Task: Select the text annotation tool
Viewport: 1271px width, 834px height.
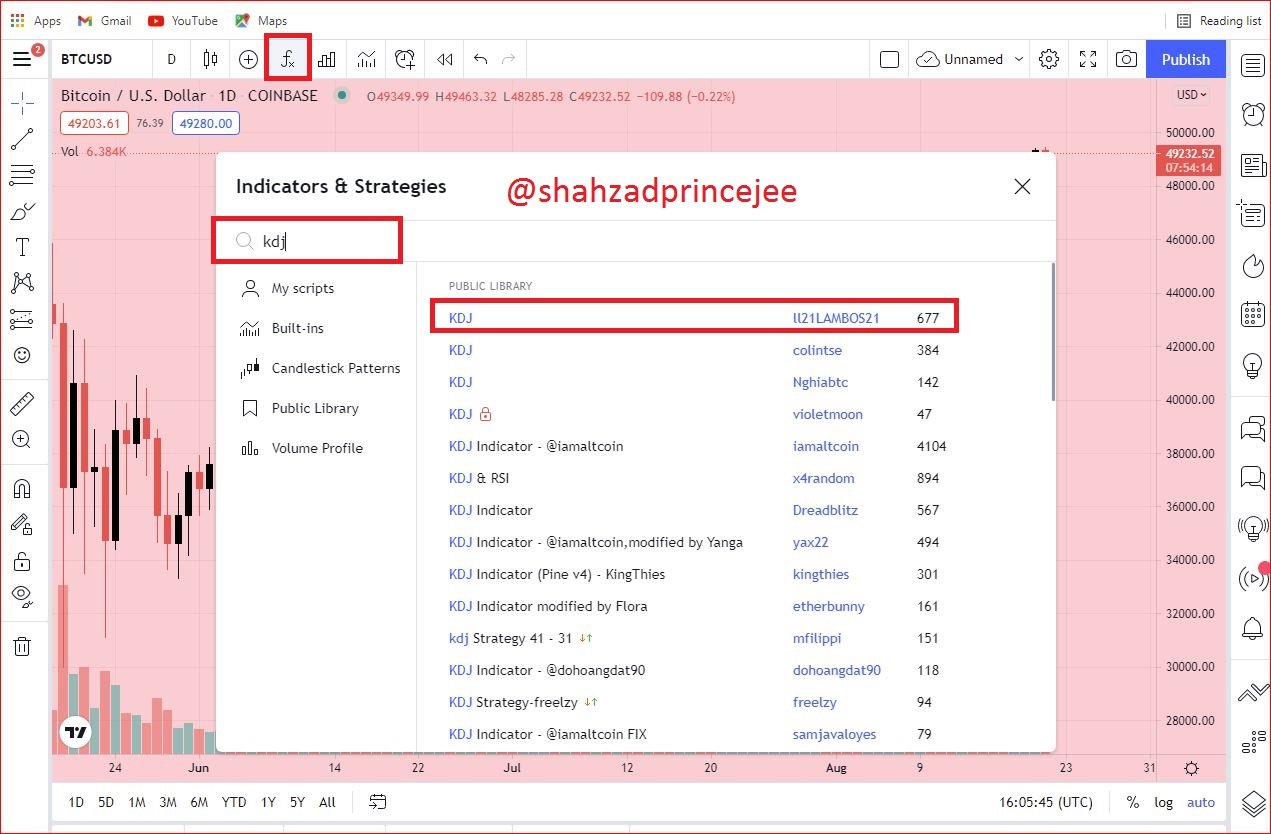Action: [22, 247]
